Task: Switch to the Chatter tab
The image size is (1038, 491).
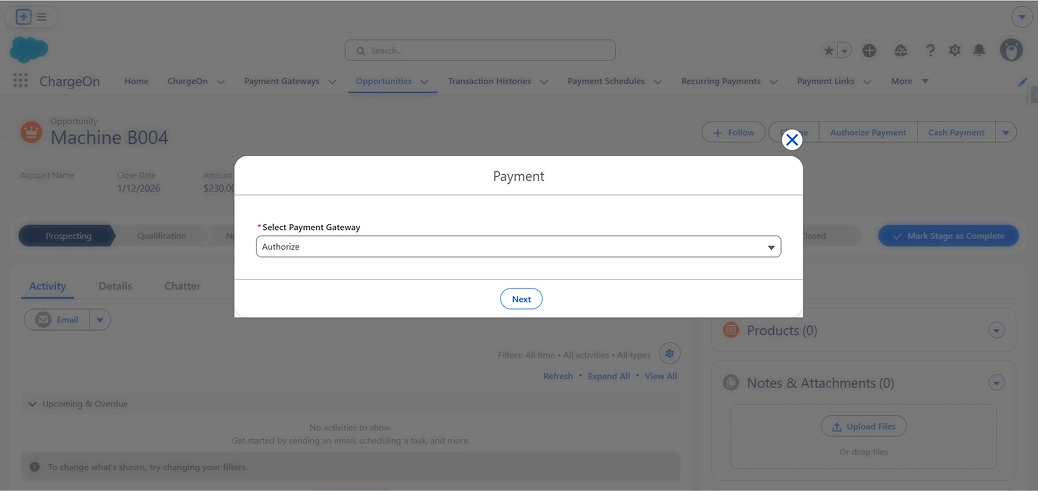Action: (x=182, y=286)
